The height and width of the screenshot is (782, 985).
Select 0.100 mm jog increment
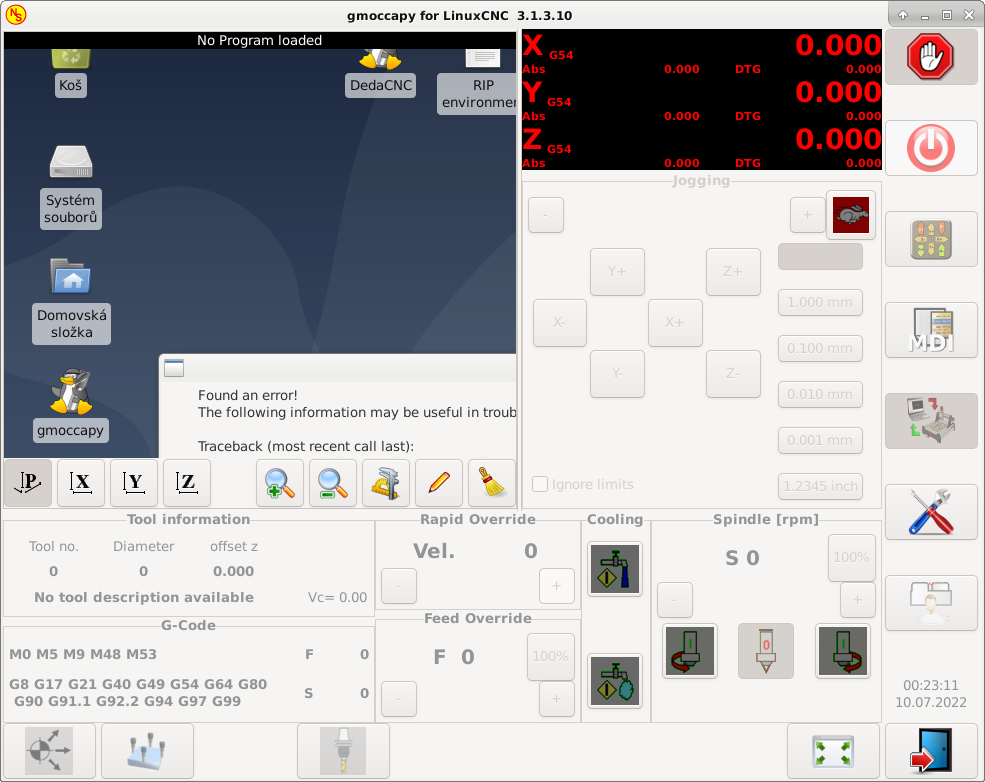pos(820,349)
